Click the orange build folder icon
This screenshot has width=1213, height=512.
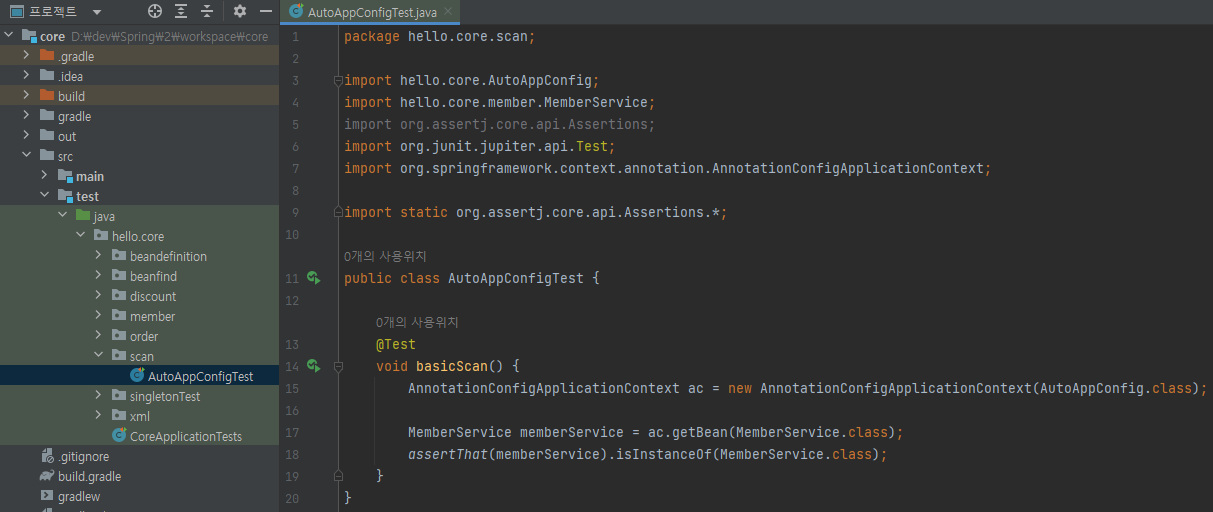click(x=47, y=96)
